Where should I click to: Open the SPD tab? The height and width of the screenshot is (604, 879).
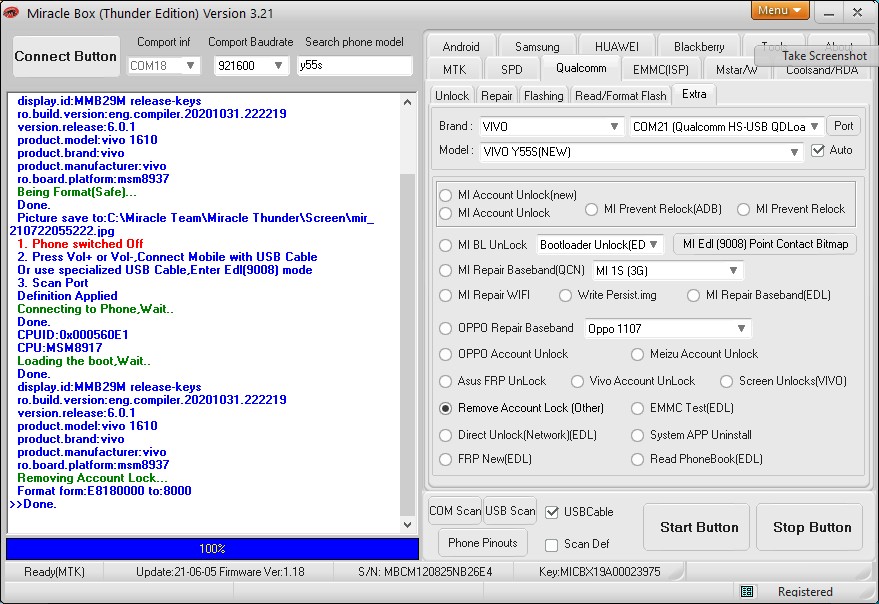click(512, 70)
